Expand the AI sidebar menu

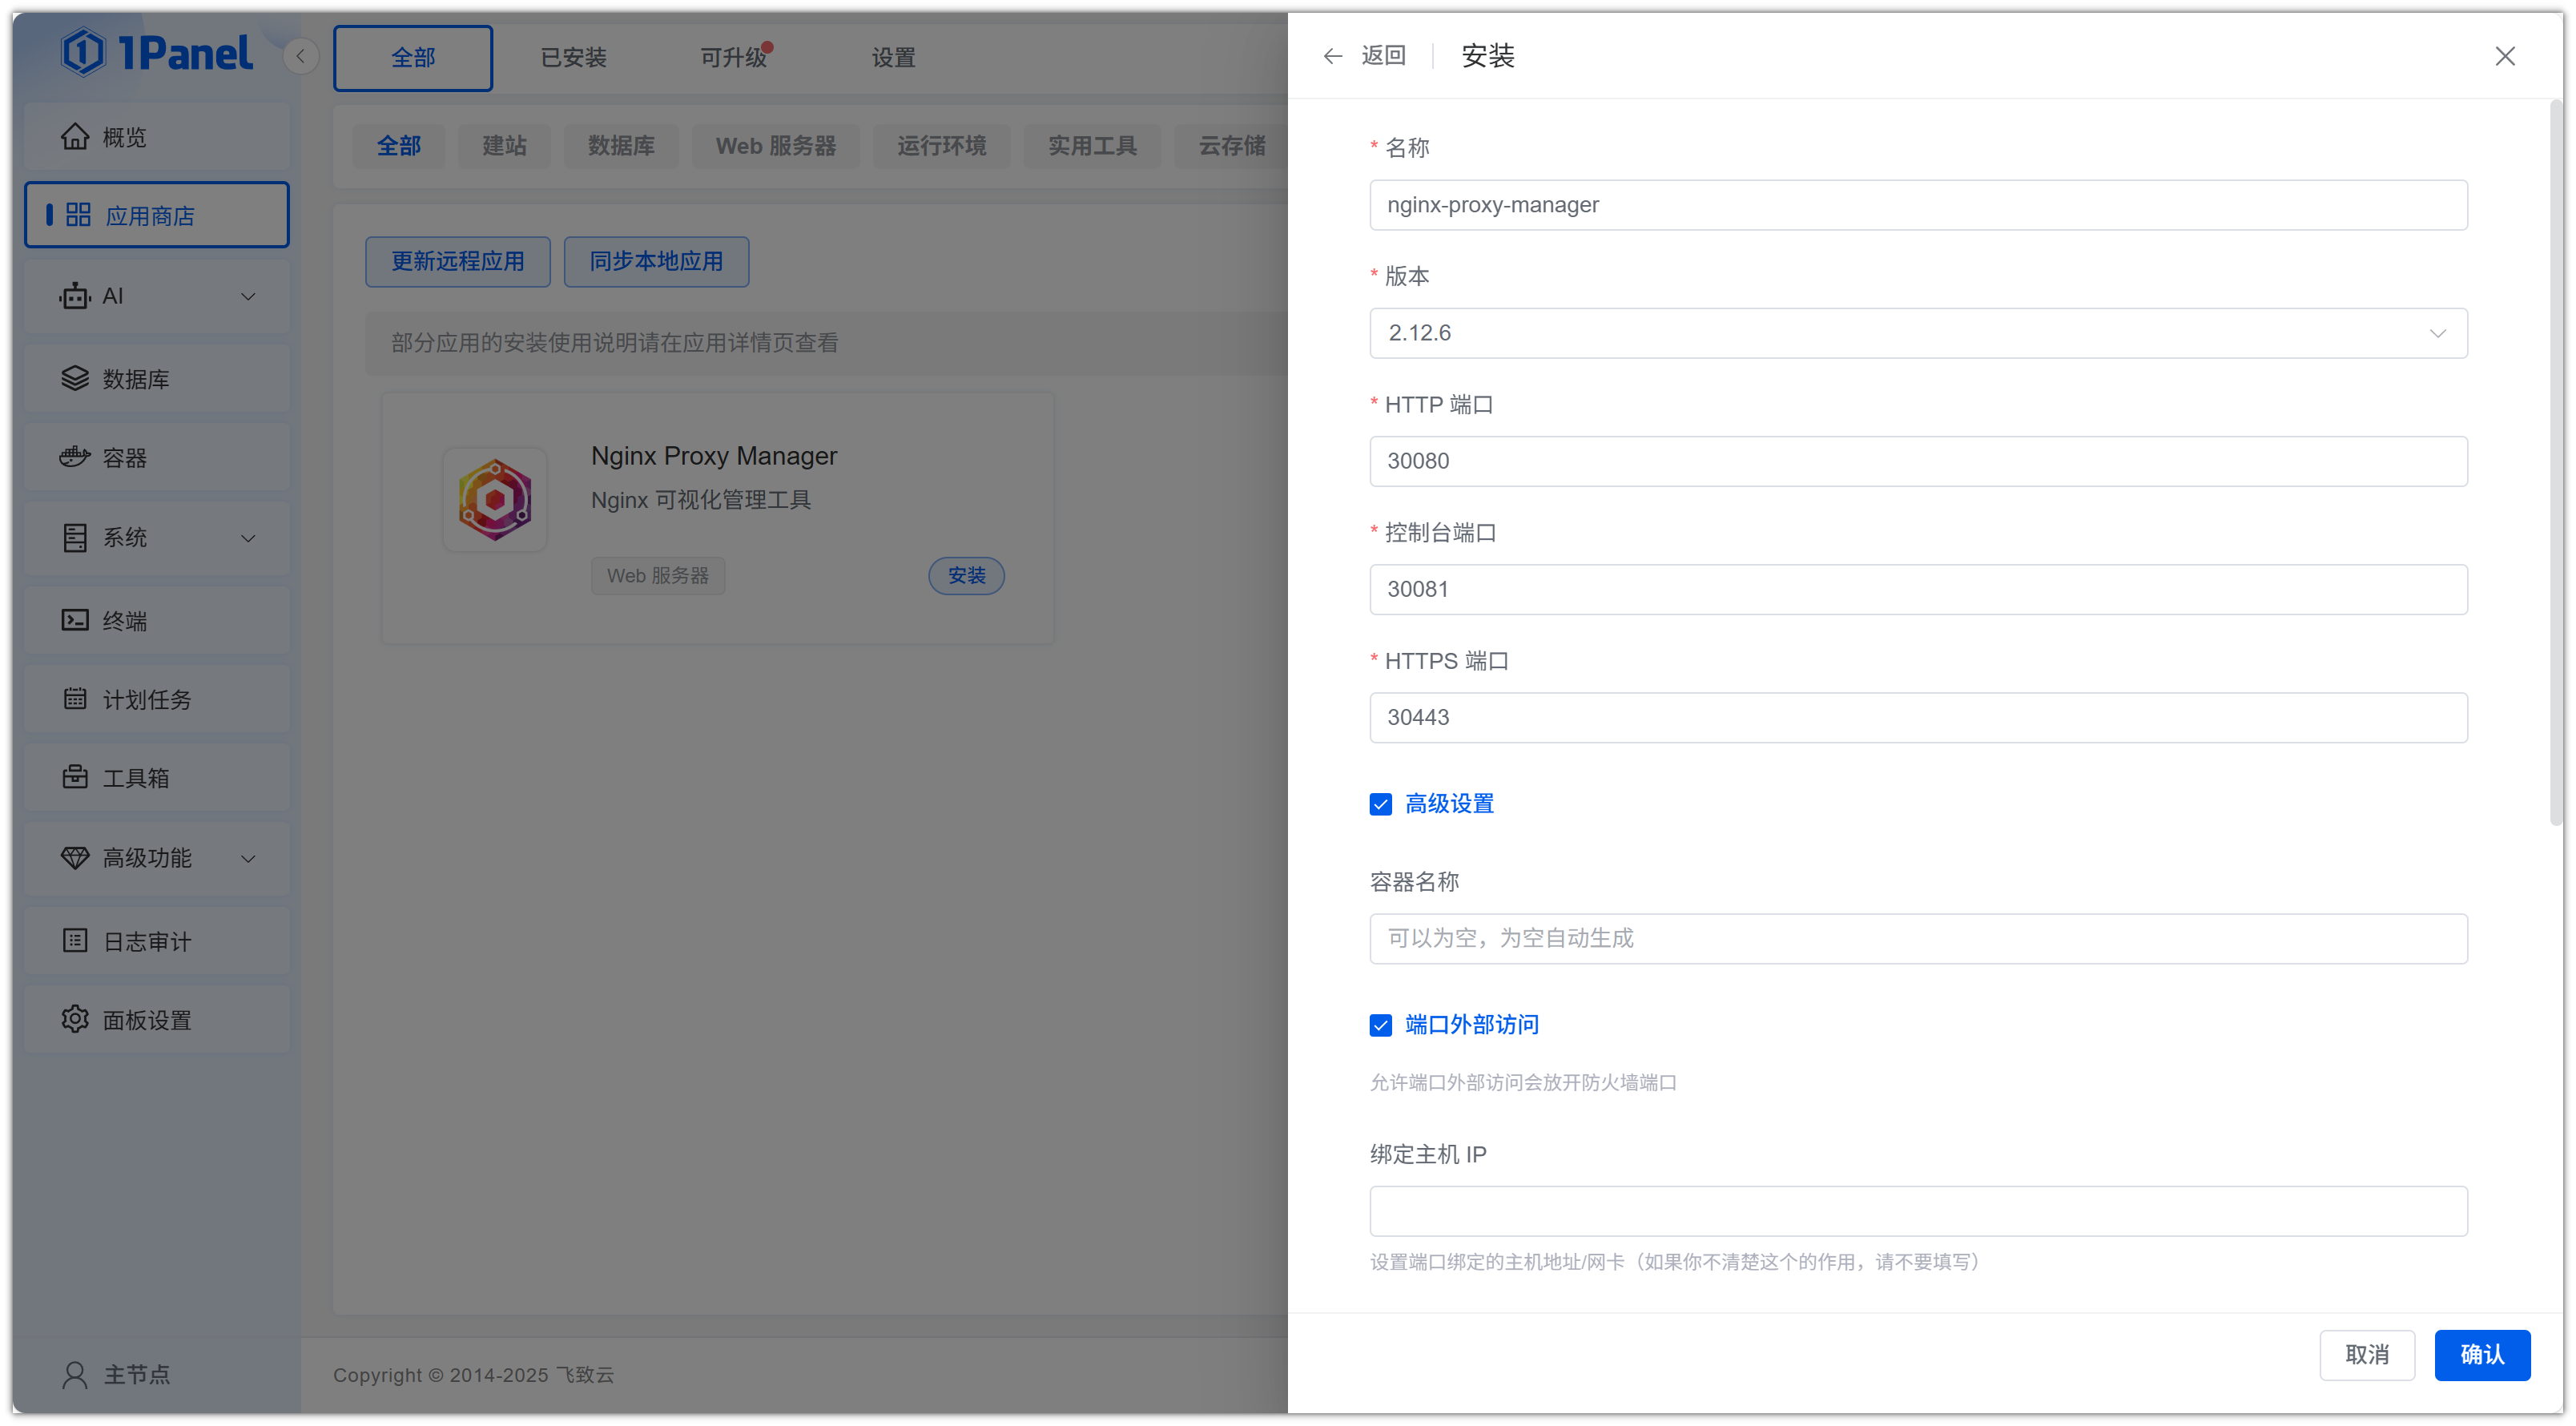[248, 297]
